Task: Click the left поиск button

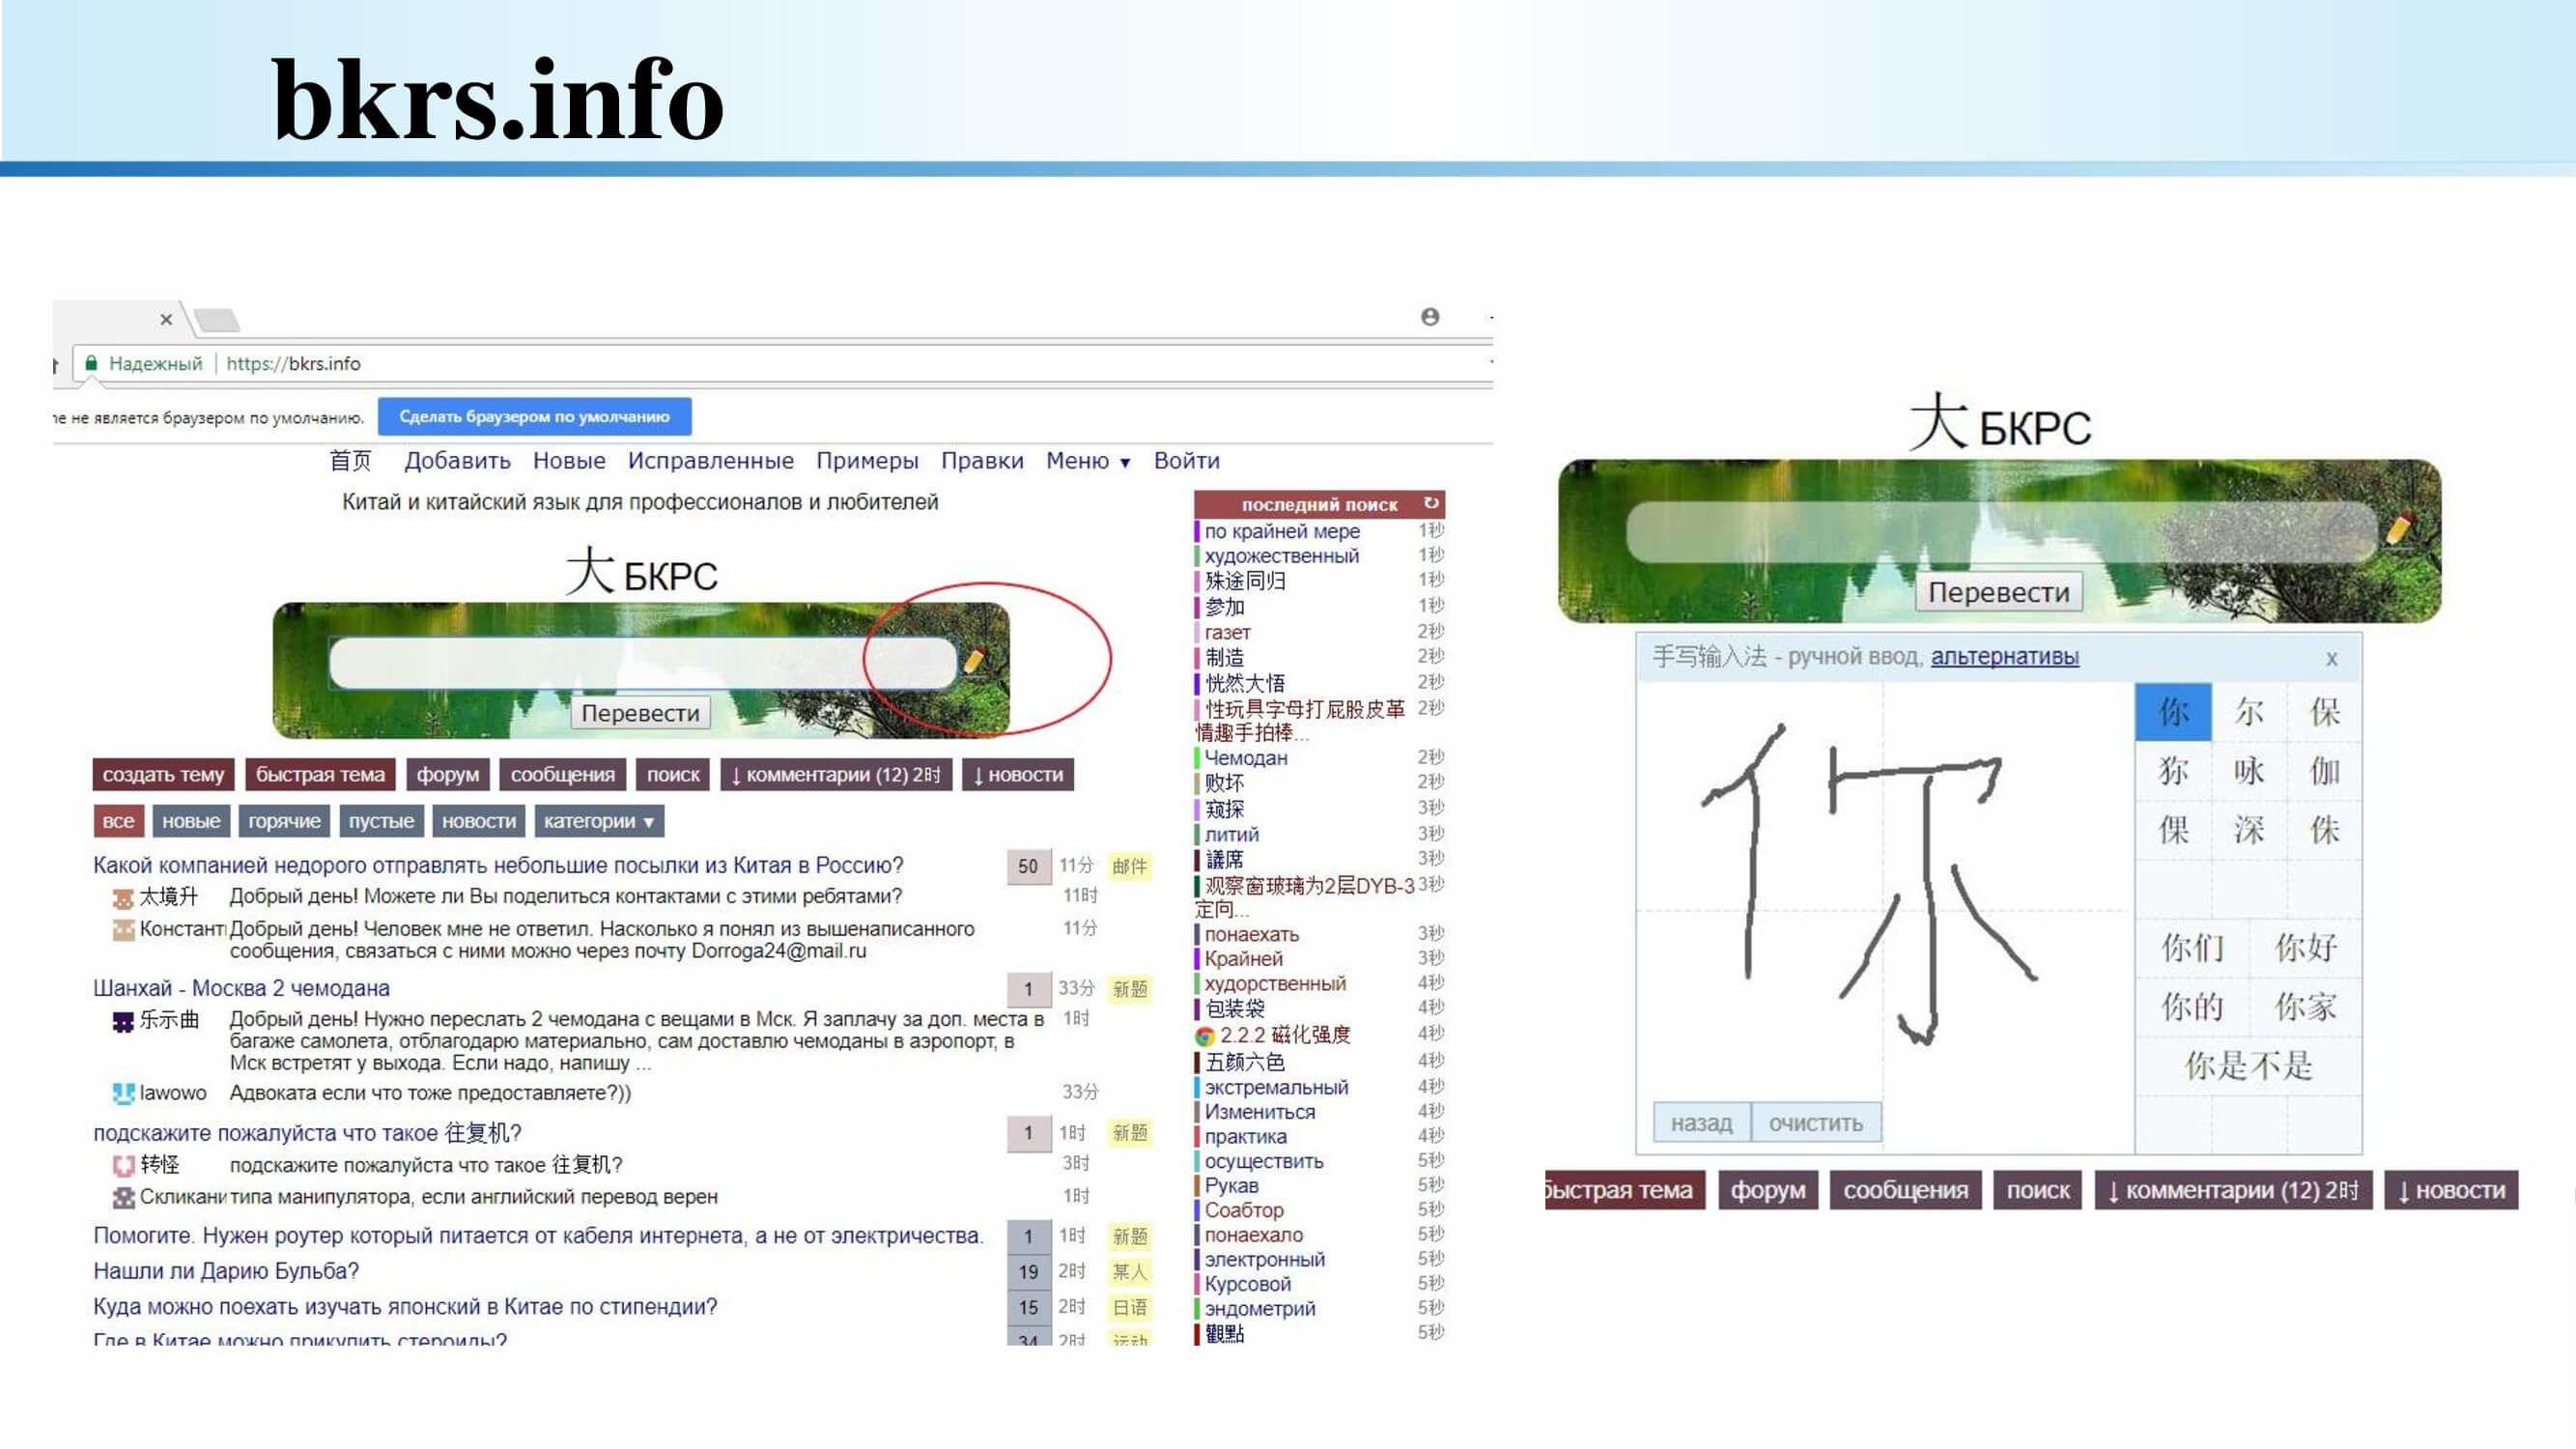Action: coord(673,775)
